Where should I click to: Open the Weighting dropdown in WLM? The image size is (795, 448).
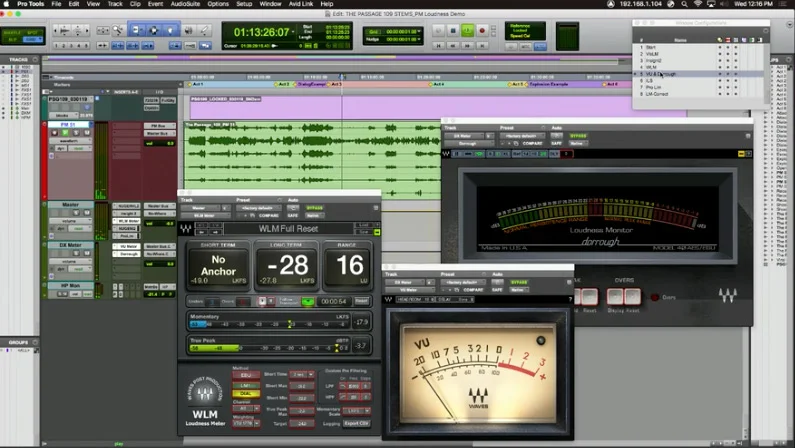click(246, 423)
